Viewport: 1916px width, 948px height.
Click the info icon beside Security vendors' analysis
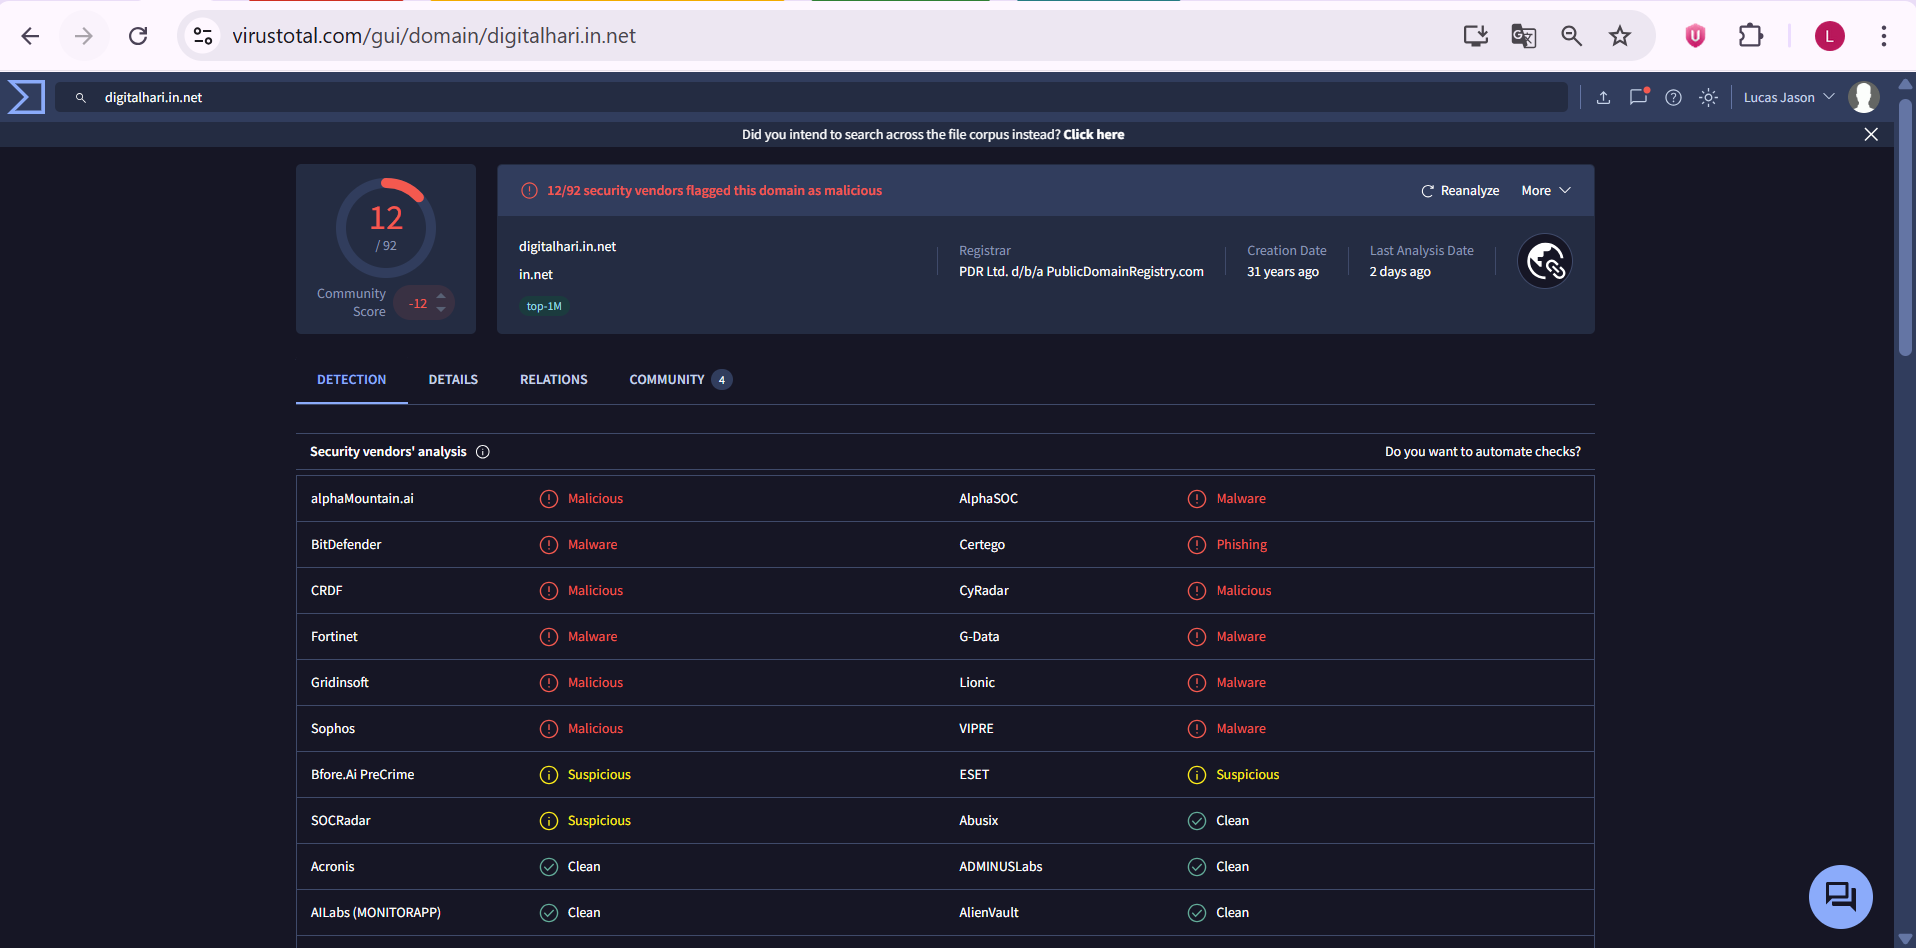[483, 452]
